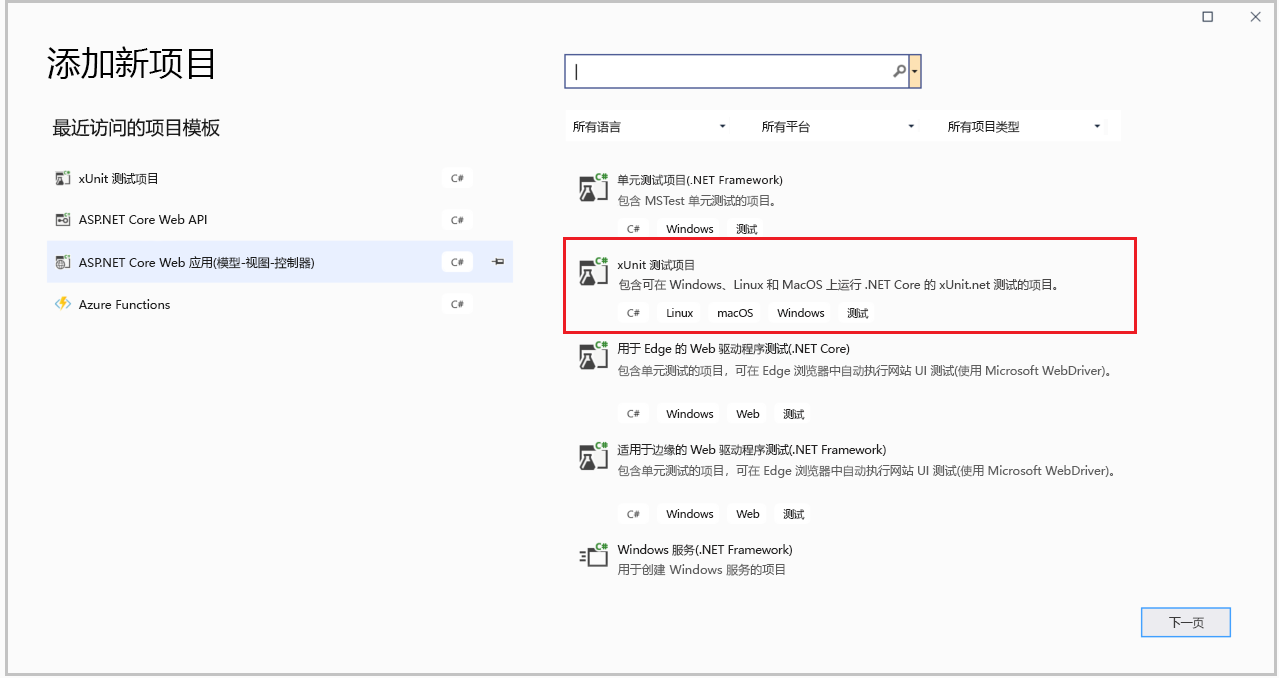This screenshot has width=1279, height=678.
Task: Open the search box dropdown arrow
Action: (x=915, y=71)
